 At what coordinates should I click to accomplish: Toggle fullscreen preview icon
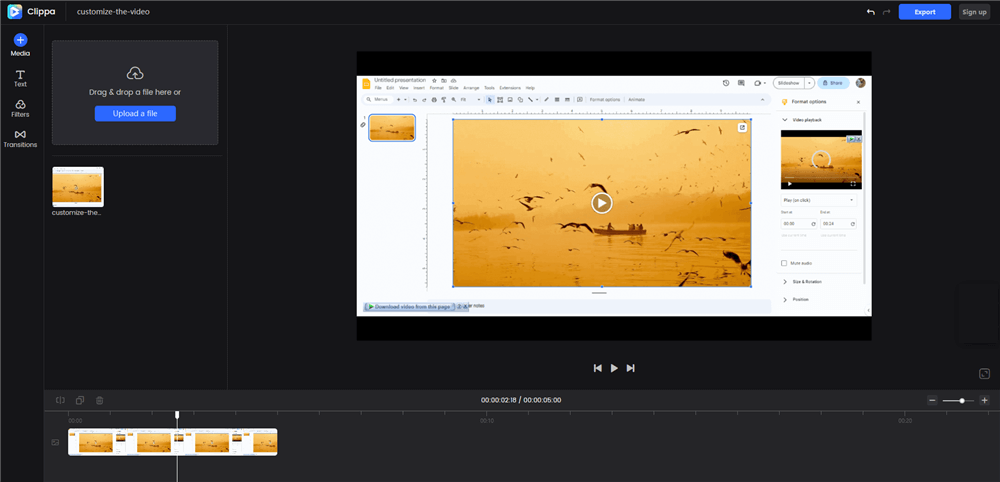point(985,374)
